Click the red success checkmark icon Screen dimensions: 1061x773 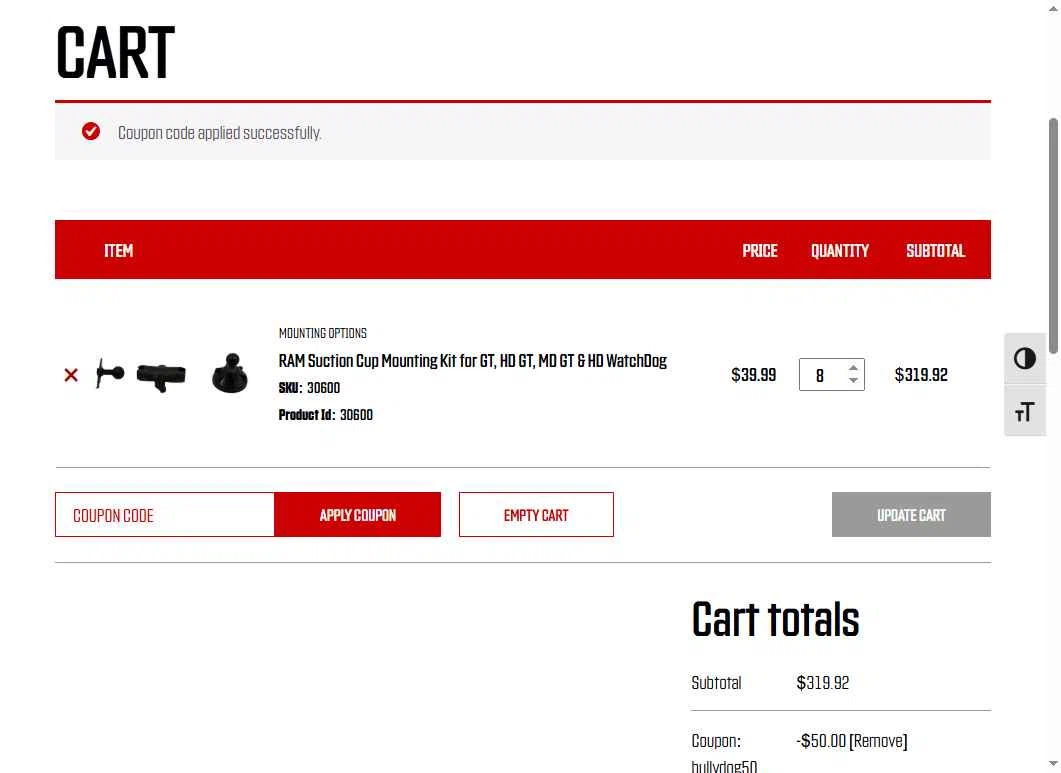tap(91, 131)
